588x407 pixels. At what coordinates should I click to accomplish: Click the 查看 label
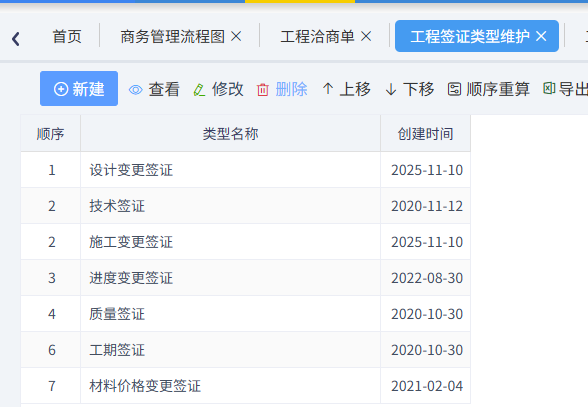tap(164, 89)
